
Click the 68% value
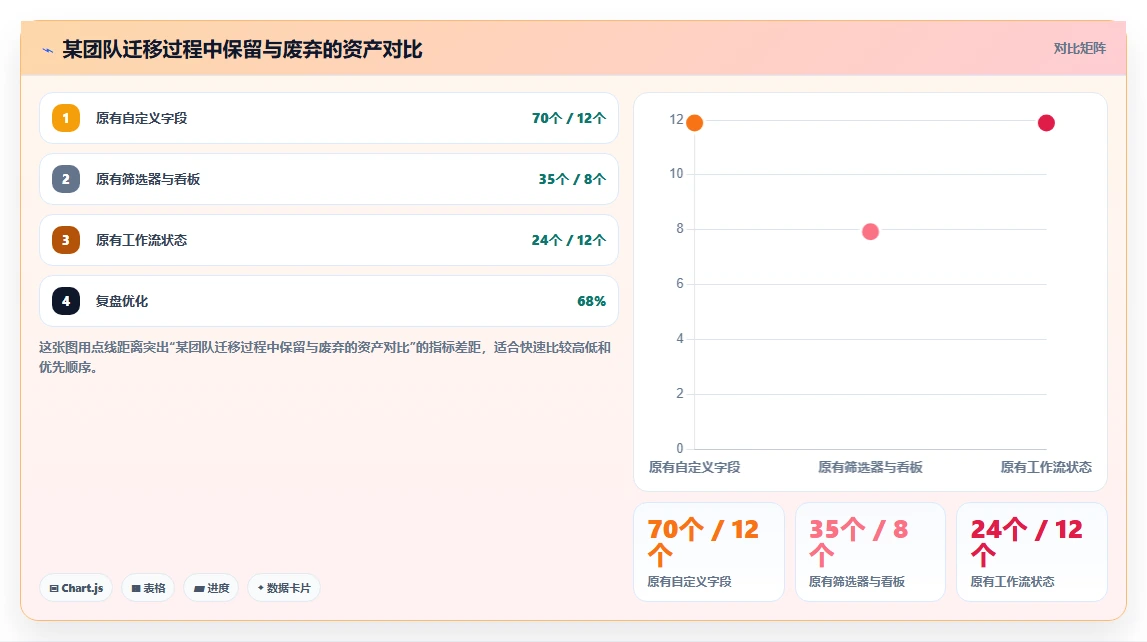591,301
